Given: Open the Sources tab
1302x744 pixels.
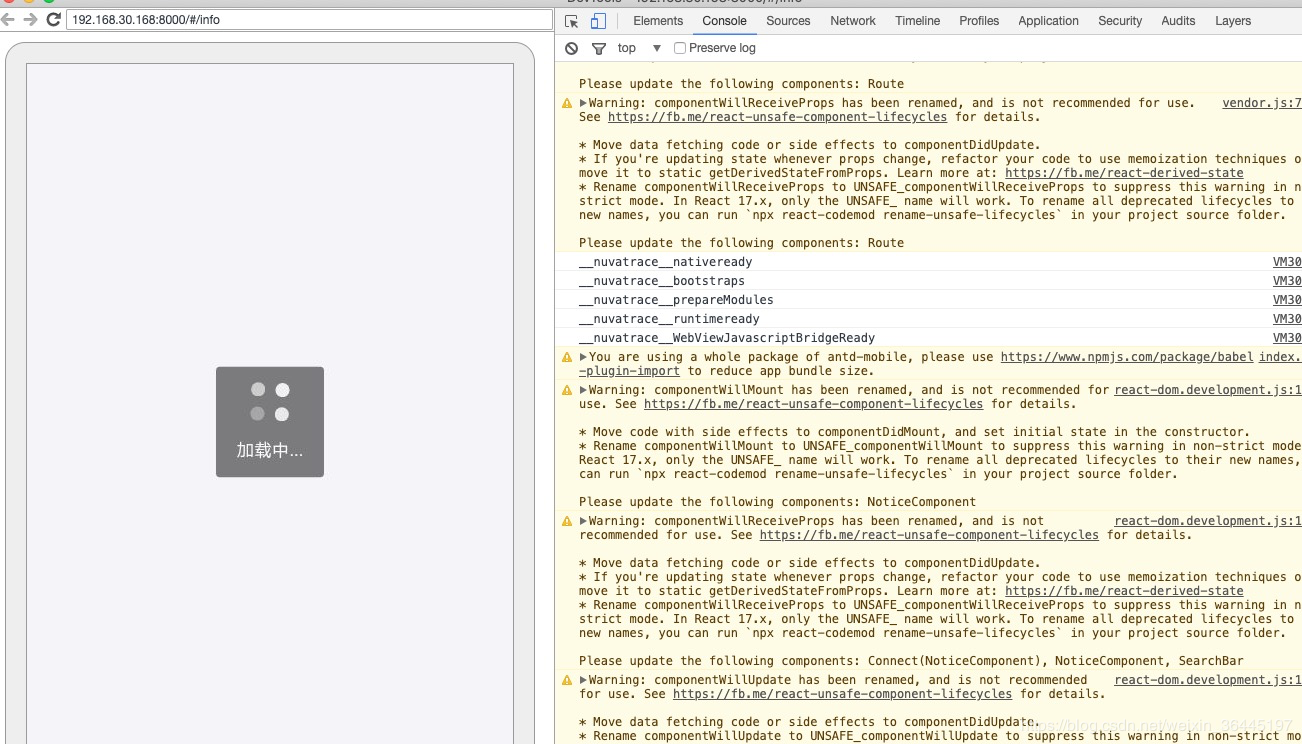Looking at the screenshot, I should 788,21.
